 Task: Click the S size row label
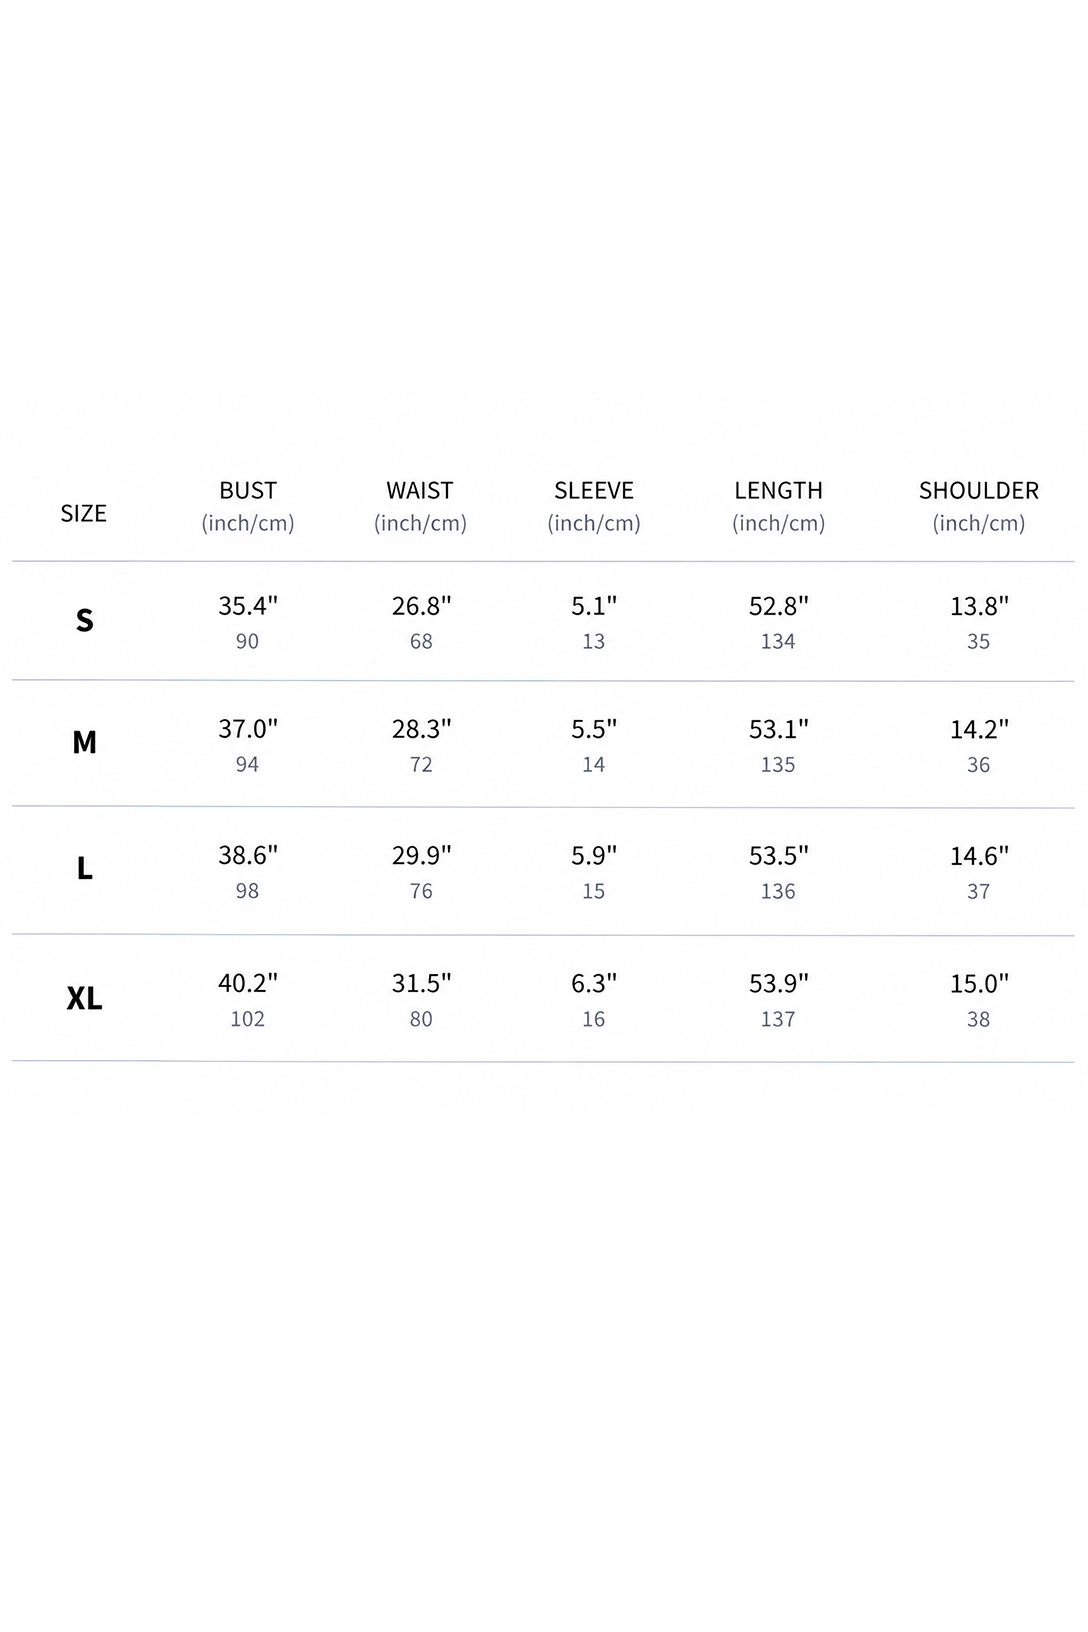point(85,620)
